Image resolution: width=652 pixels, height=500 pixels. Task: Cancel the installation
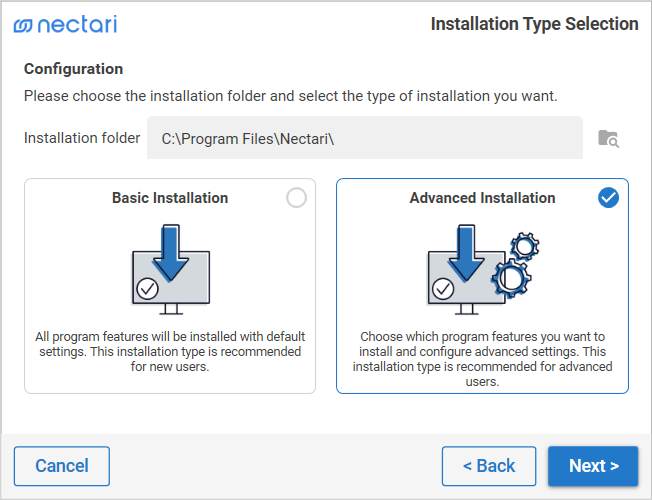tap(62, 466)
